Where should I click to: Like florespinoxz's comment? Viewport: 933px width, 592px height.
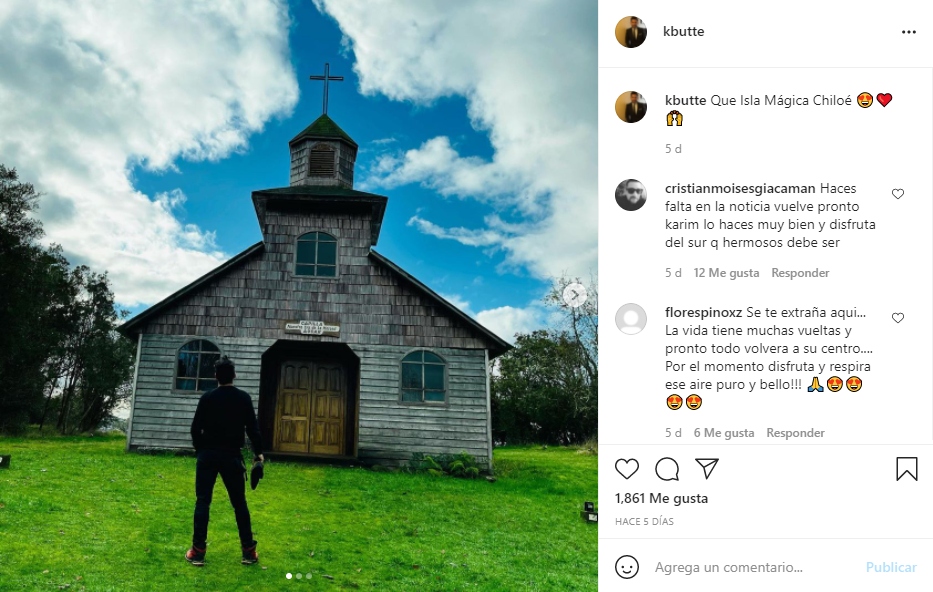pyautogui.click(x=897, y=318)
